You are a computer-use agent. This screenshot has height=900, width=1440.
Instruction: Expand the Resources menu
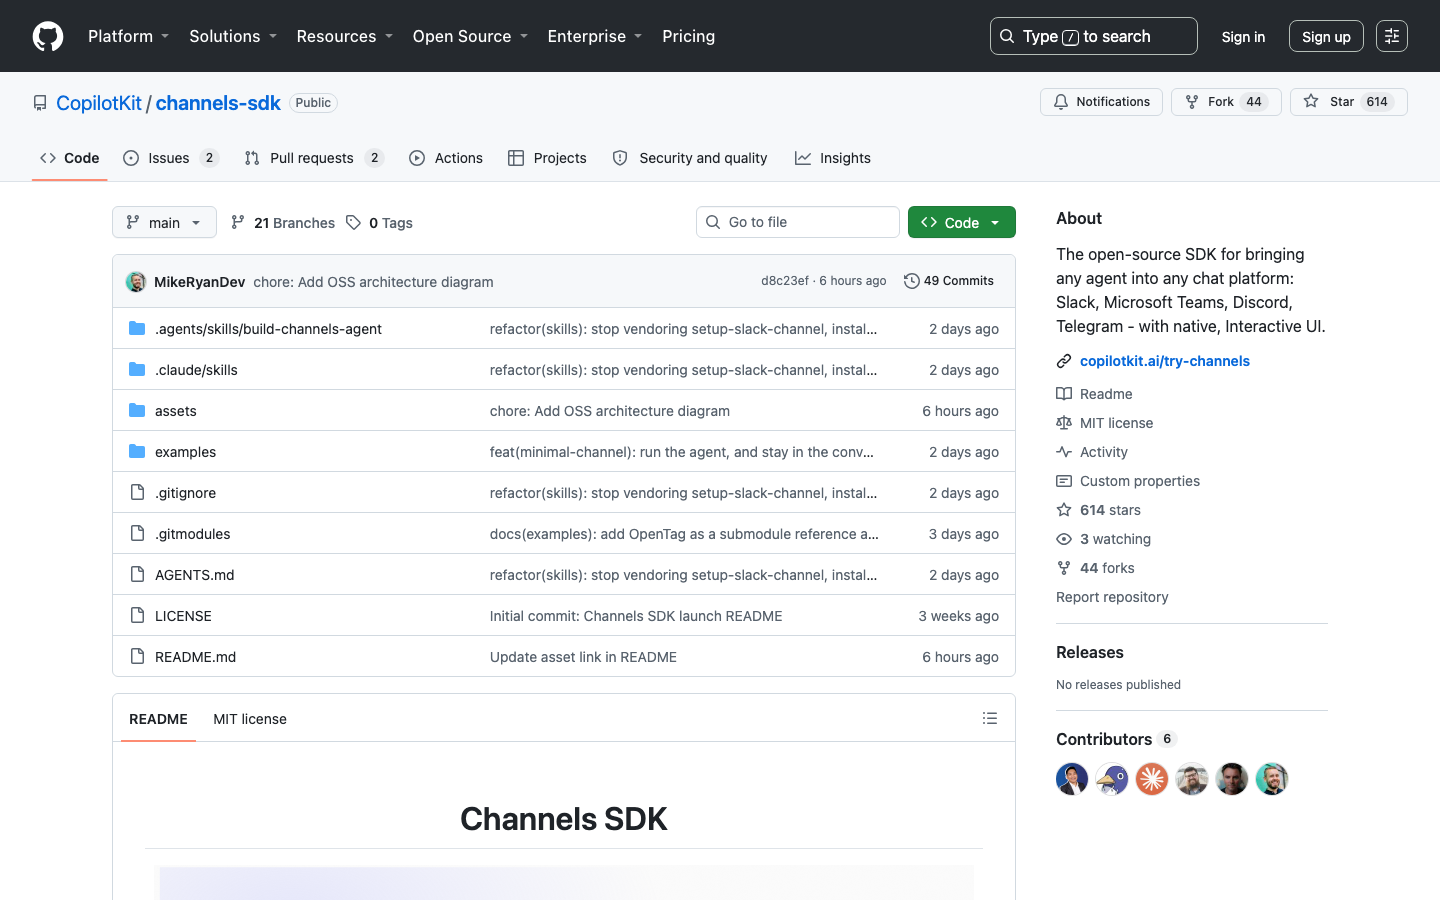coord(345,36)
